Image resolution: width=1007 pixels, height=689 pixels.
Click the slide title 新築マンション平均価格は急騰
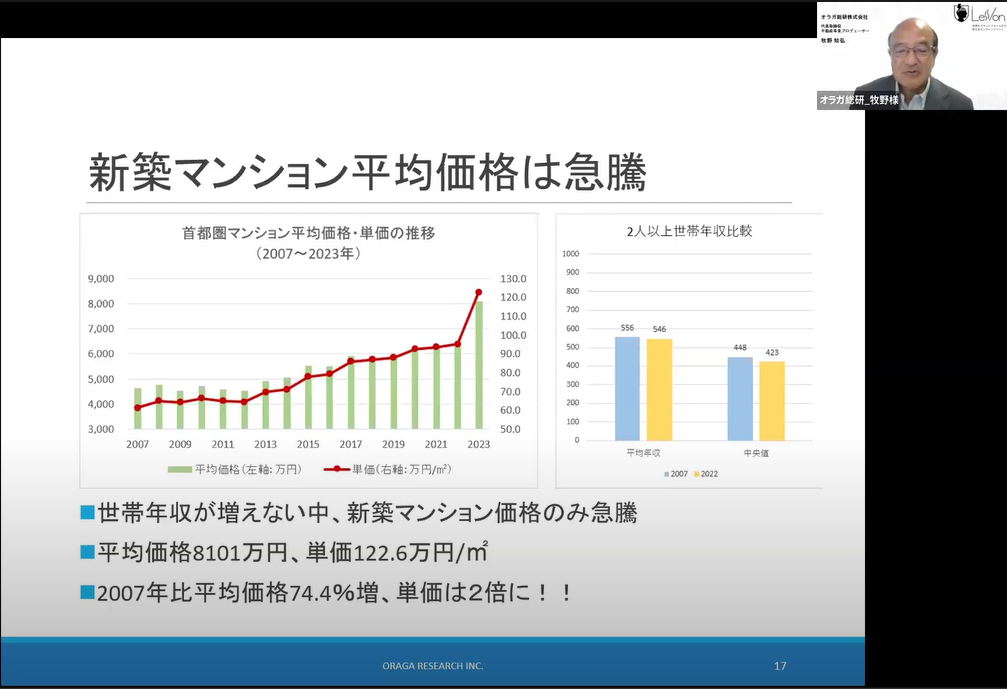[367, 173]
